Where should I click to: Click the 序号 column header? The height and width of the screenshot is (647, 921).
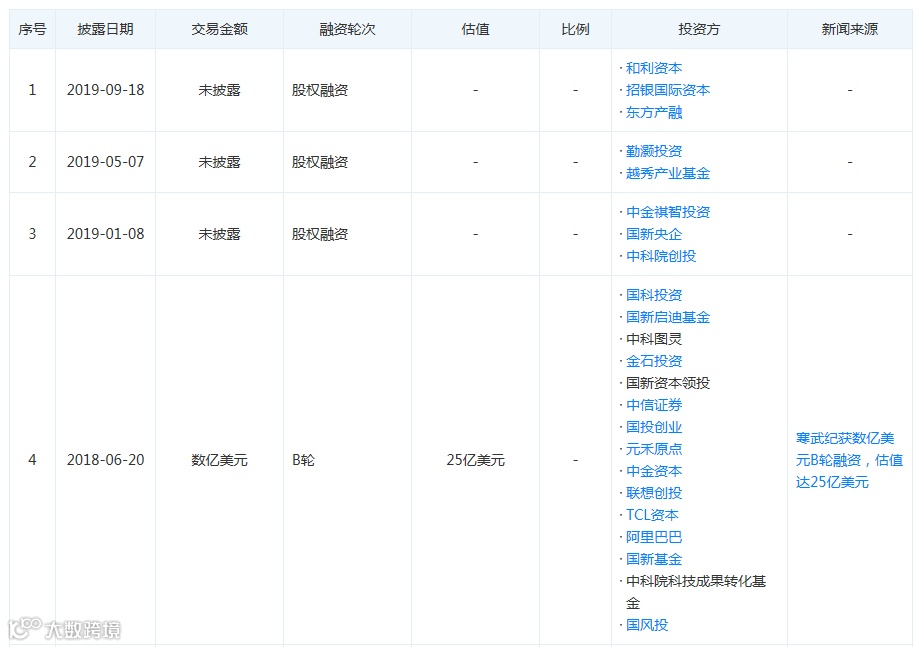[x=32, y=29]
